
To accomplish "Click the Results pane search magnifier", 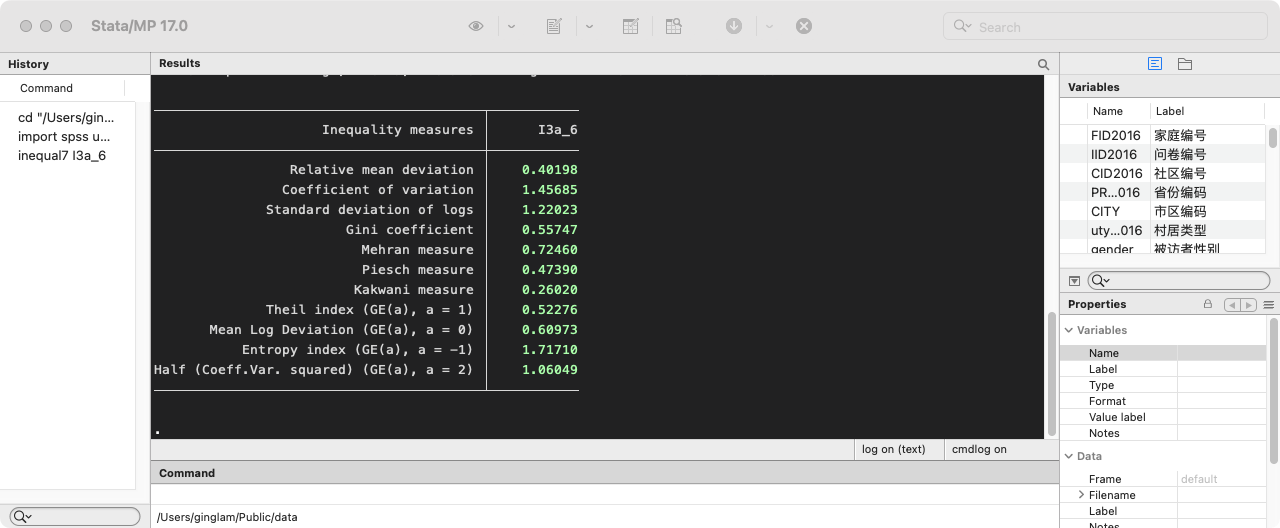I will coord(1043,64).
